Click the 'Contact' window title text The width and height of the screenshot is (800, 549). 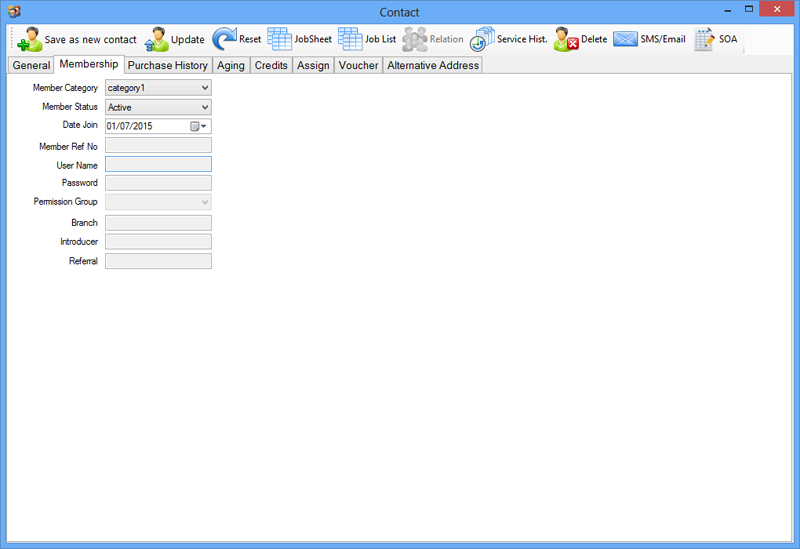pyautogui.click(x=399, y=12)
